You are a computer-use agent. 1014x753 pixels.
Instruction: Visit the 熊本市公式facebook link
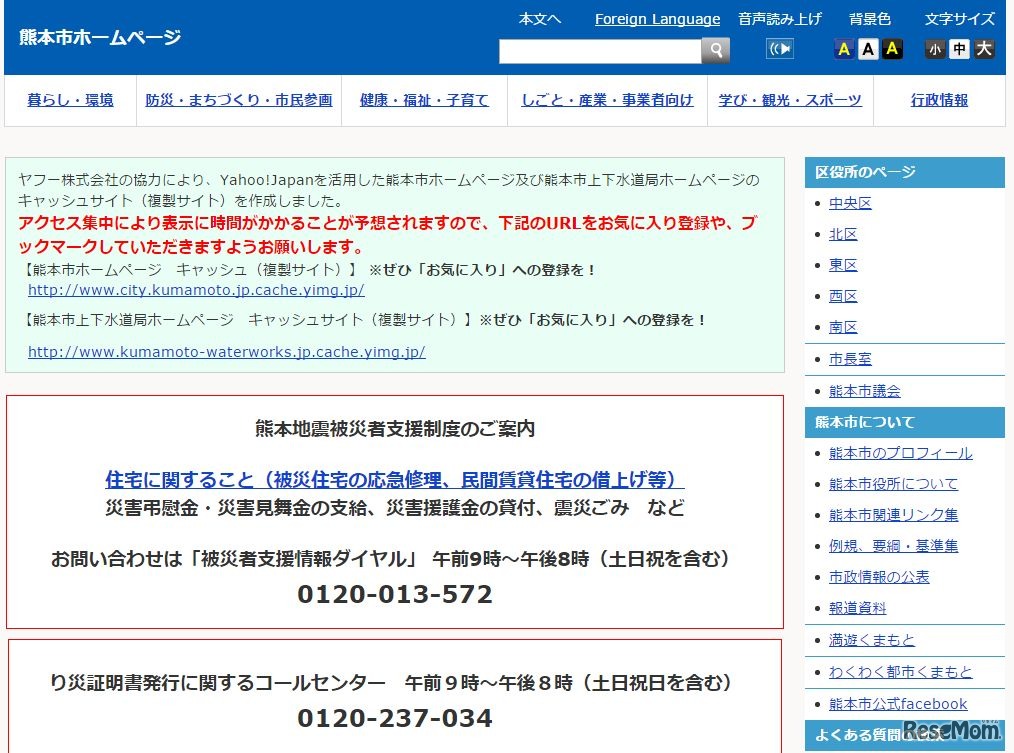click(x=898, y=703)
